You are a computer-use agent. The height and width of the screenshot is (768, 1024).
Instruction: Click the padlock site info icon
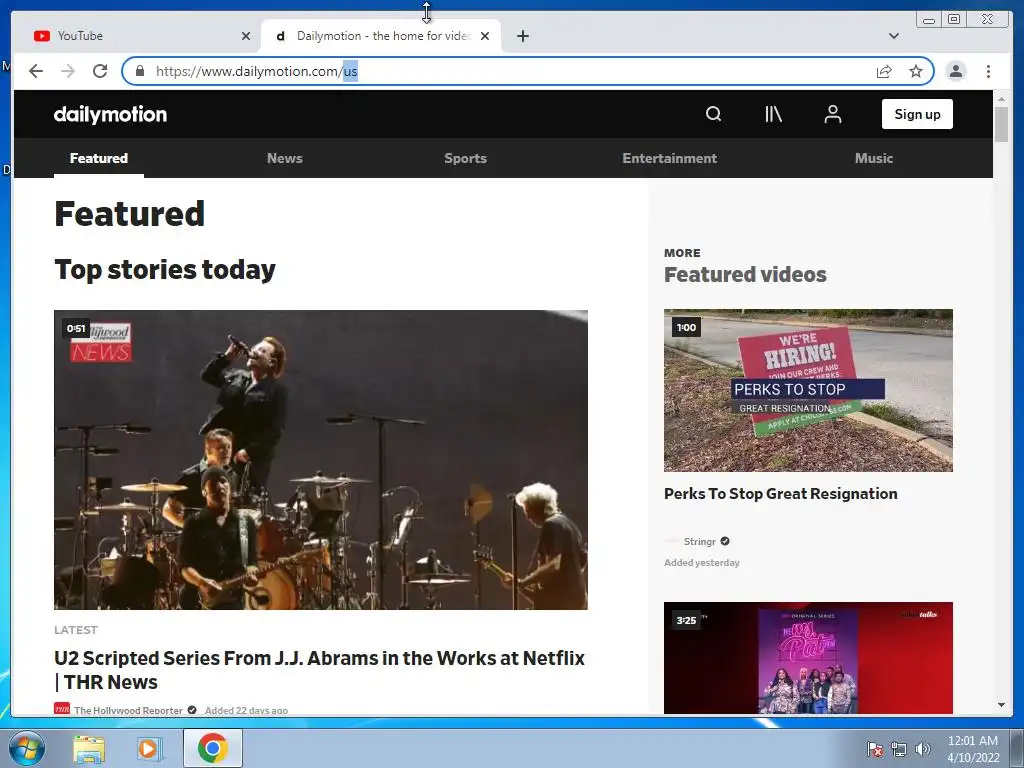[140, 71]
